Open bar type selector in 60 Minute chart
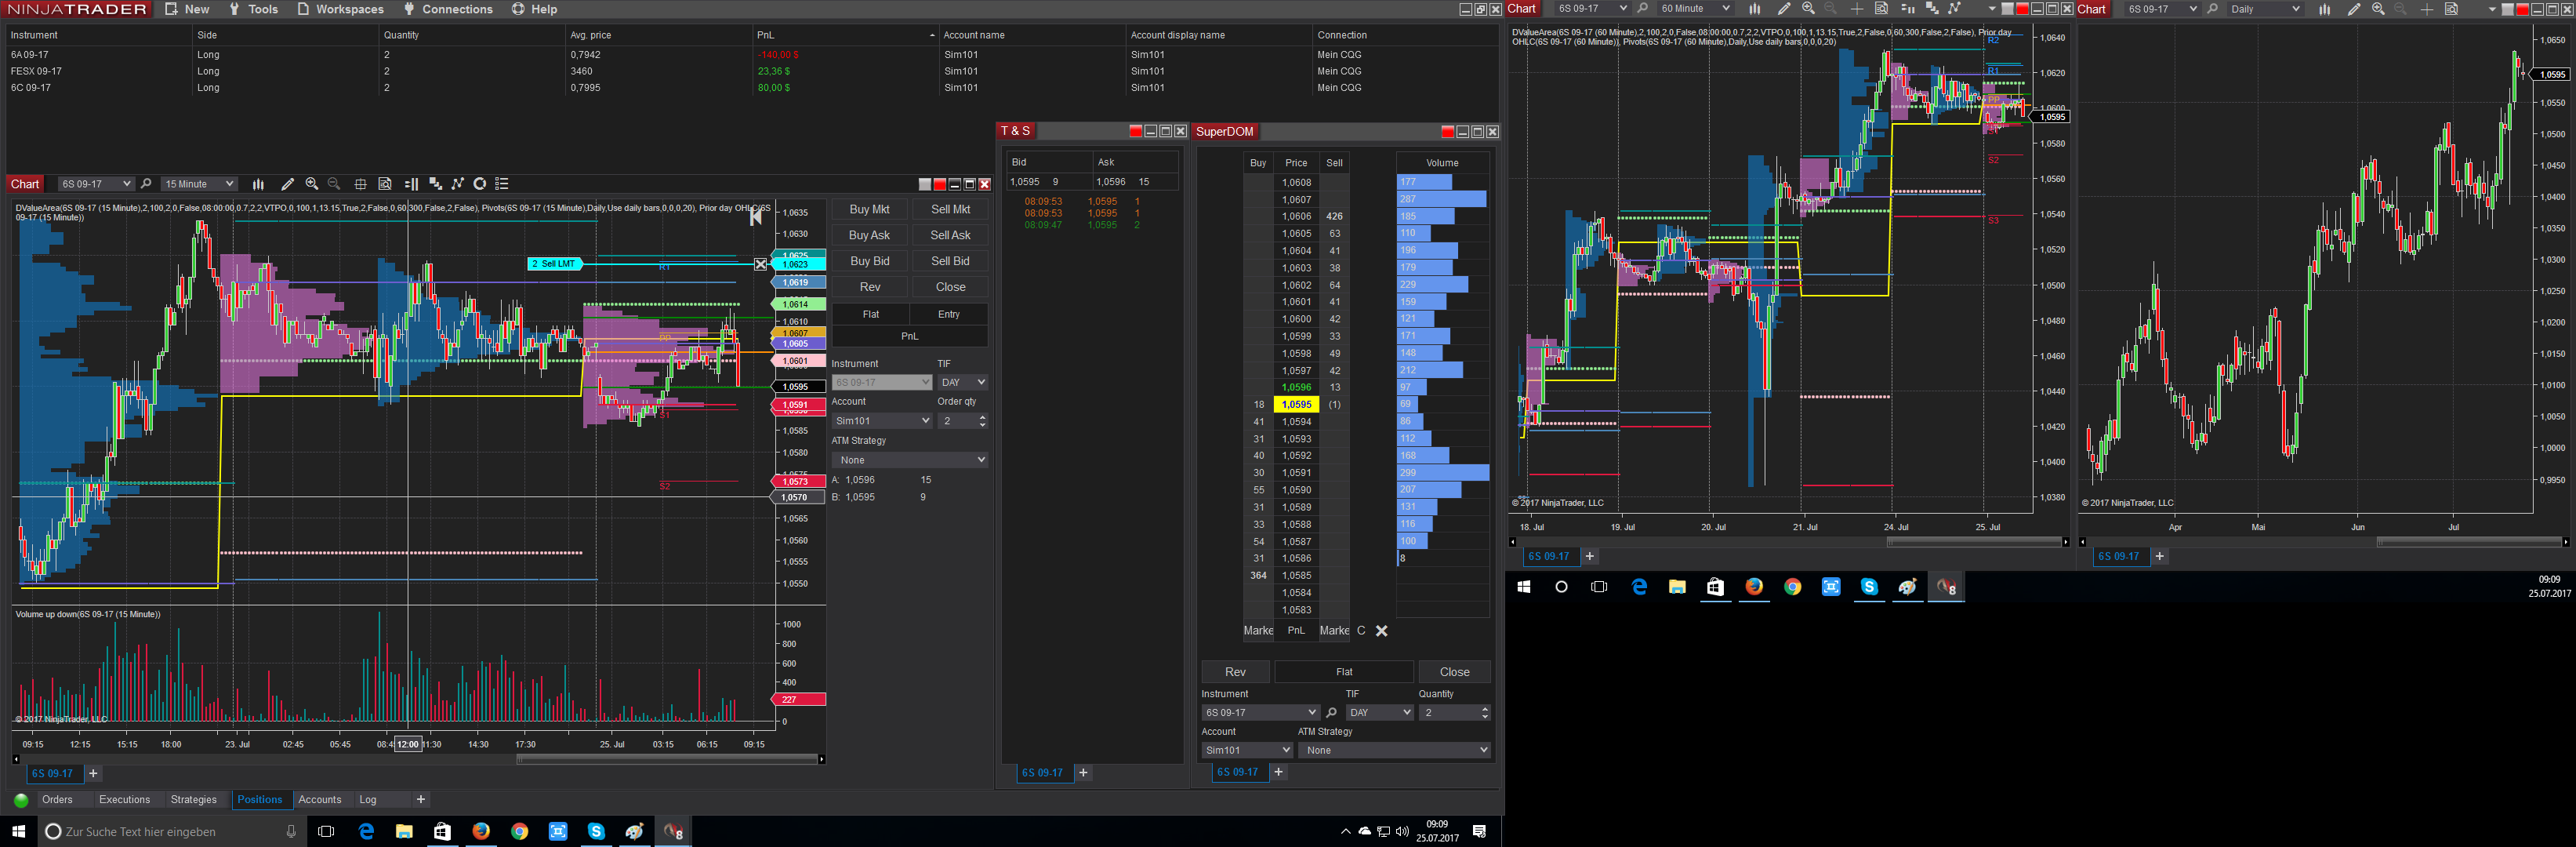Screen dimensions: 2576x847 [1754, 9]
